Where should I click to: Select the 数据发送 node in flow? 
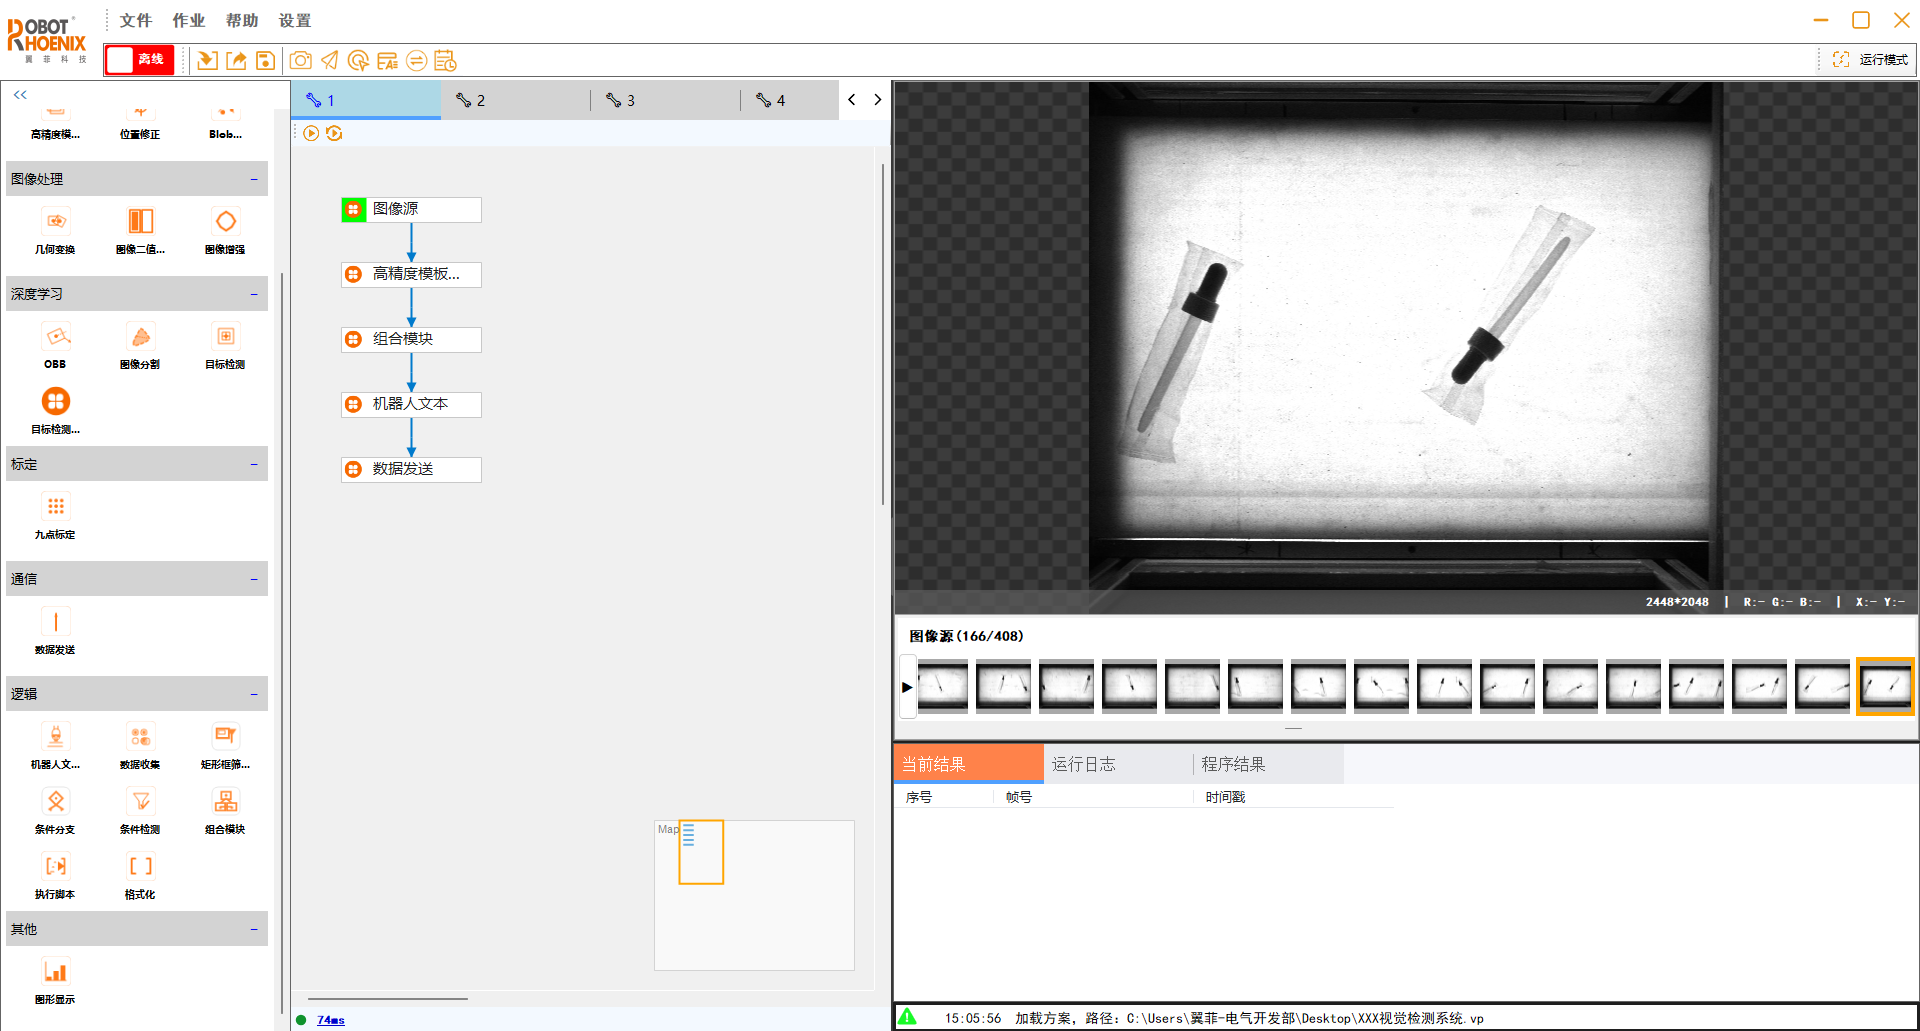coord(411,469)
